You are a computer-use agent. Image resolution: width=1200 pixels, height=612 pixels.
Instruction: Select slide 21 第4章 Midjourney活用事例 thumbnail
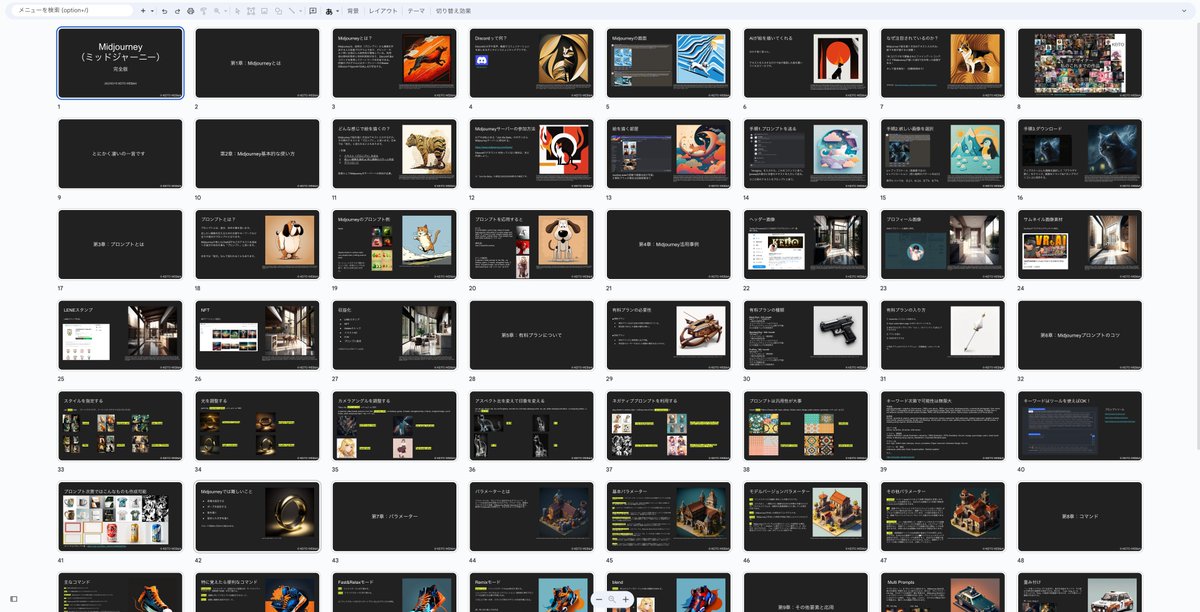[x=668, y=244]
